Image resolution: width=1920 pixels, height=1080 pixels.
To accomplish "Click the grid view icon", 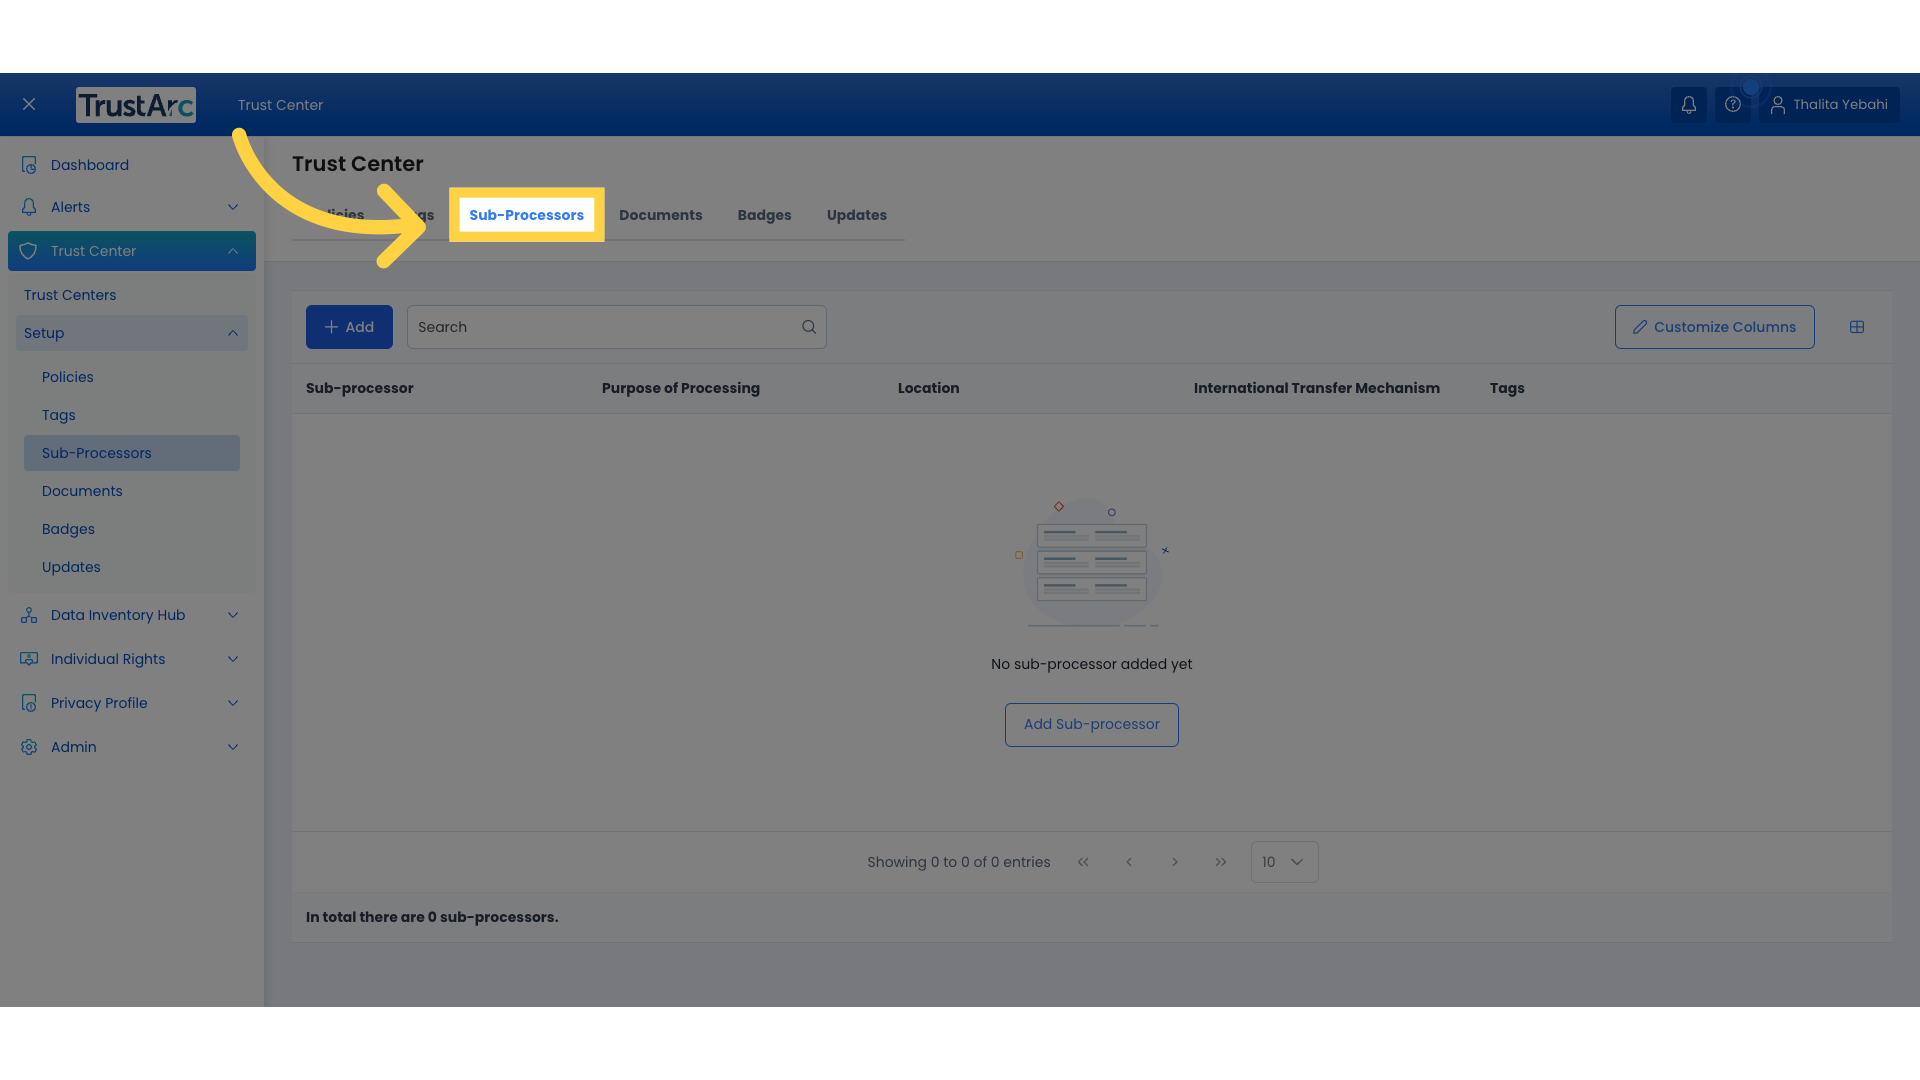I will [1857, 327].
